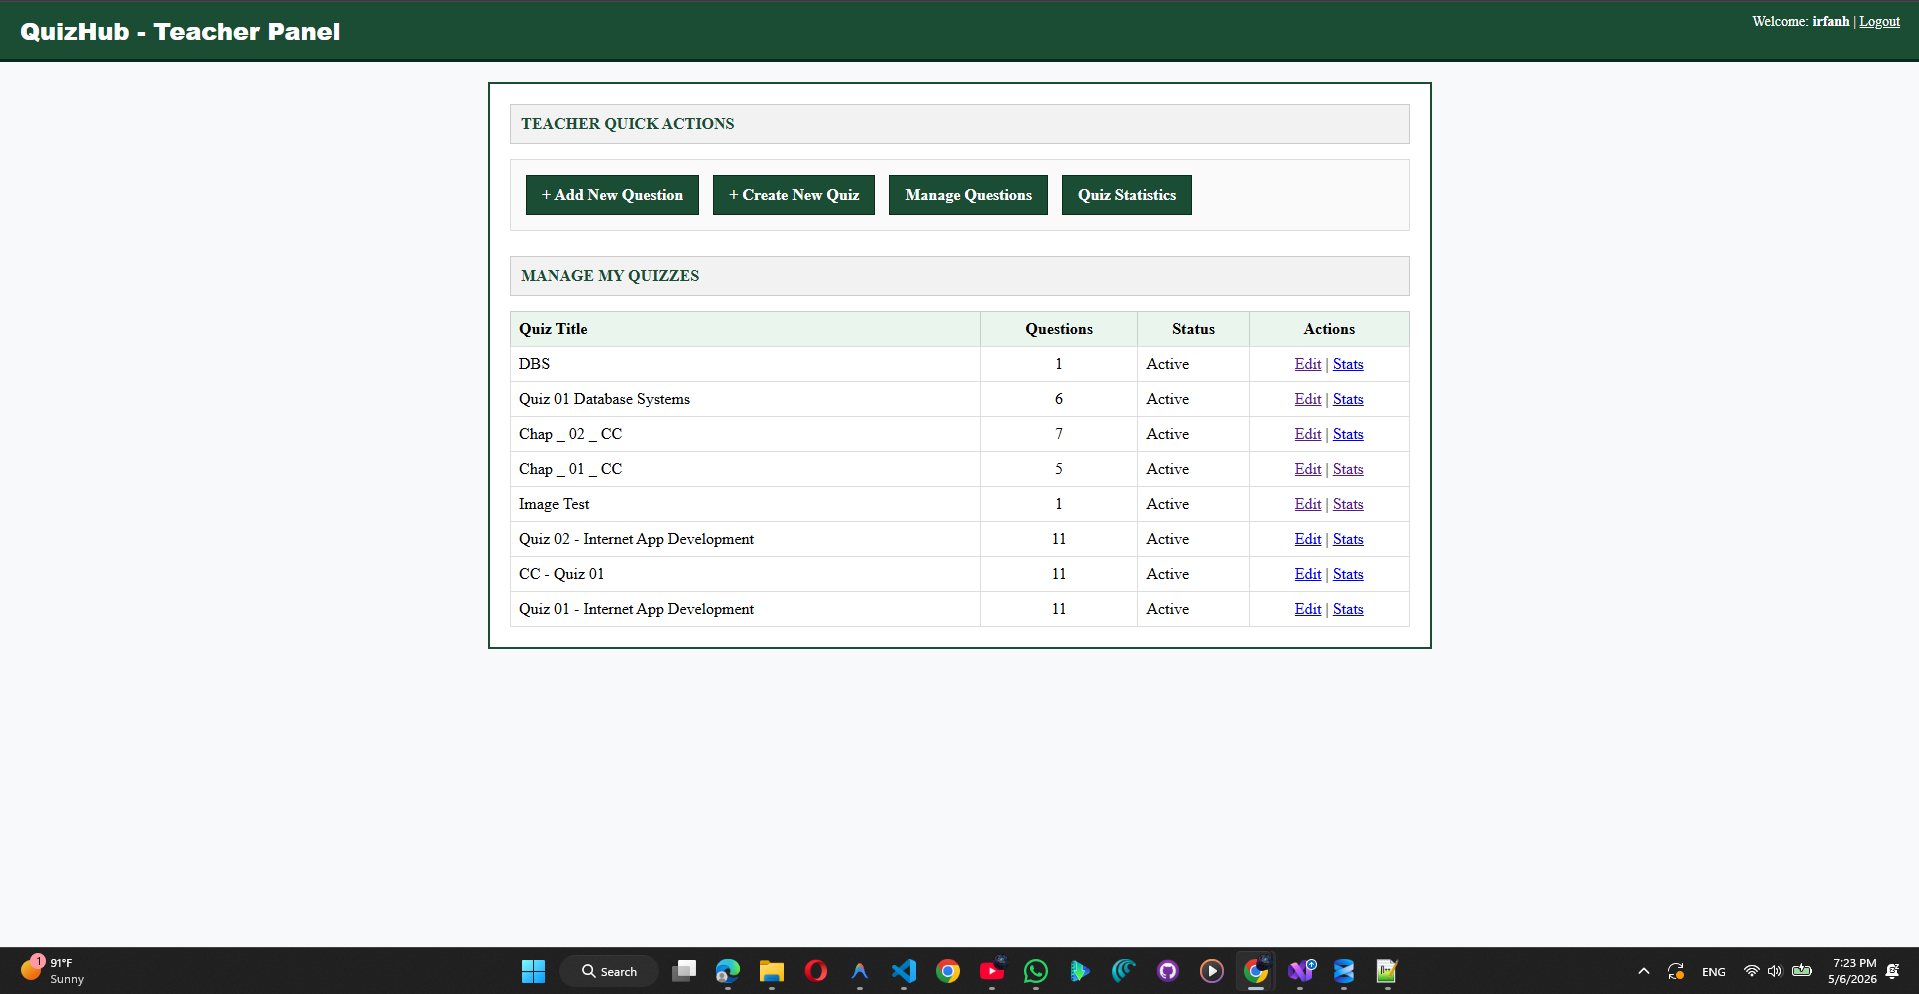This screenshot has height=994, width=1919.
Task: Open Task View from the taskbar
Action: pos(684,971)
